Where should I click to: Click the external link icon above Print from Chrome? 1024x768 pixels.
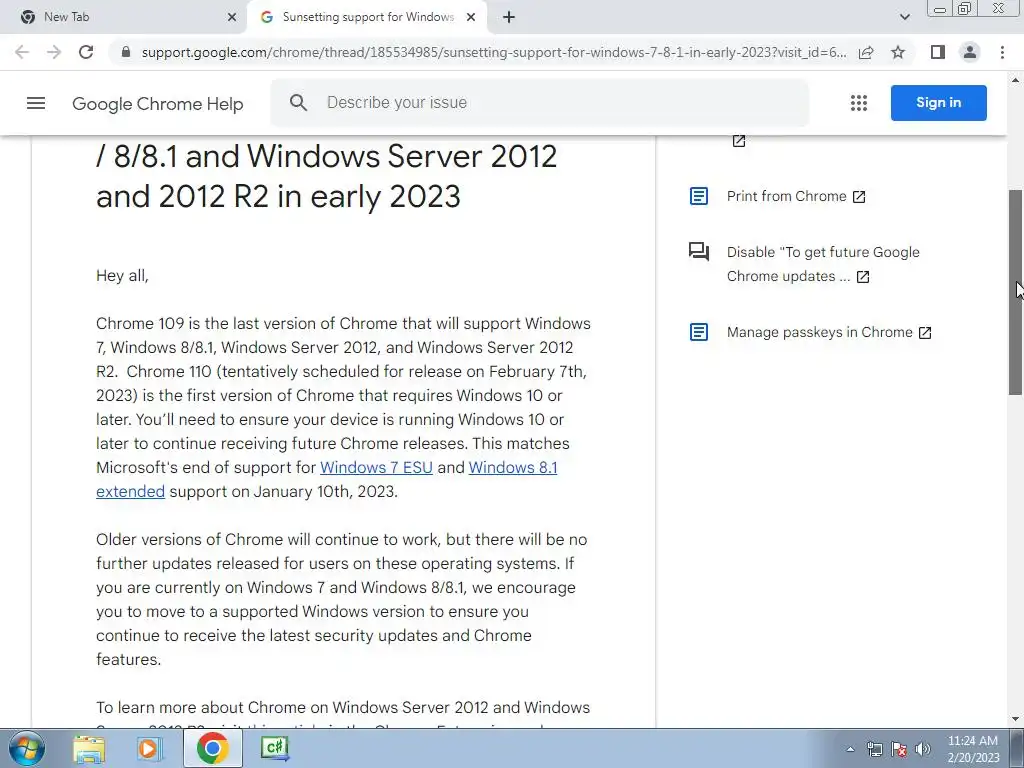[x=739, y=141]
